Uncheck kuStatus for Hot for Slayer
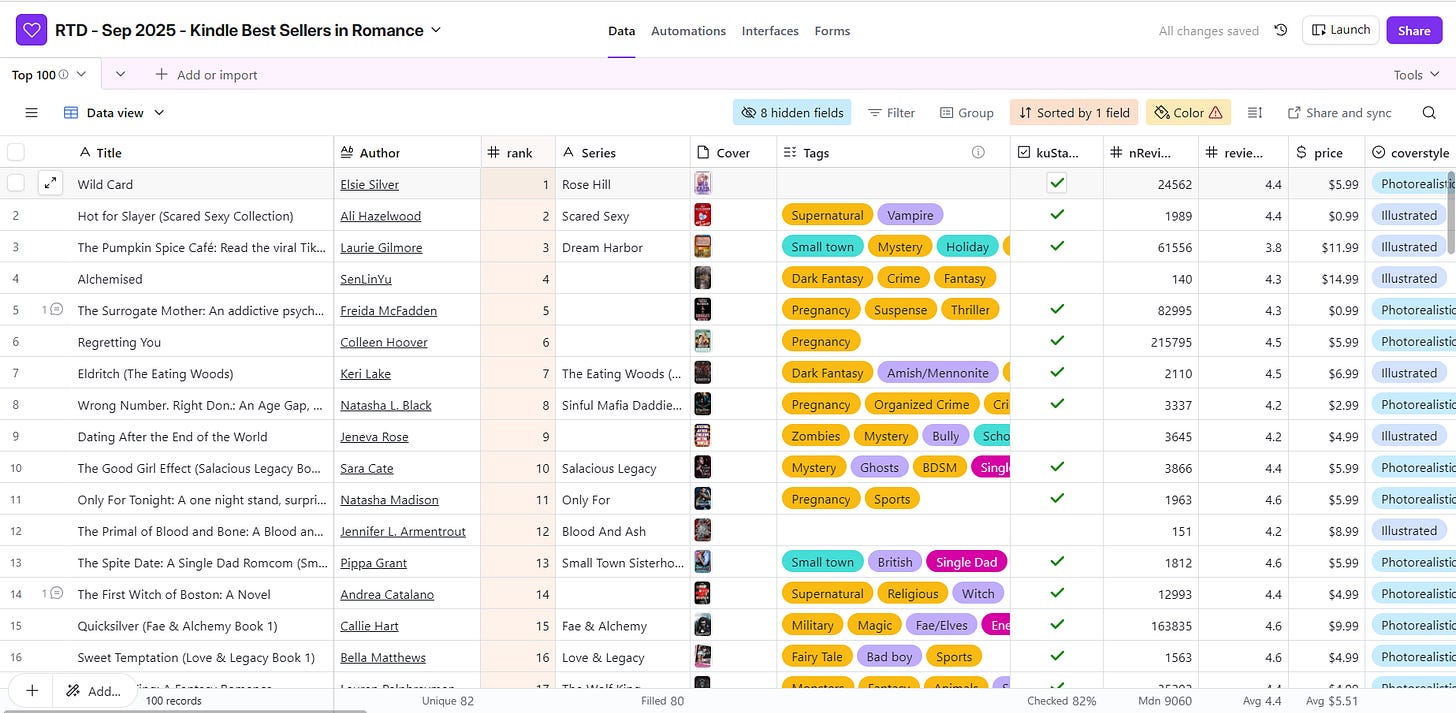The width and height of the screenshot is (1456, 713). click(1057, 214)
